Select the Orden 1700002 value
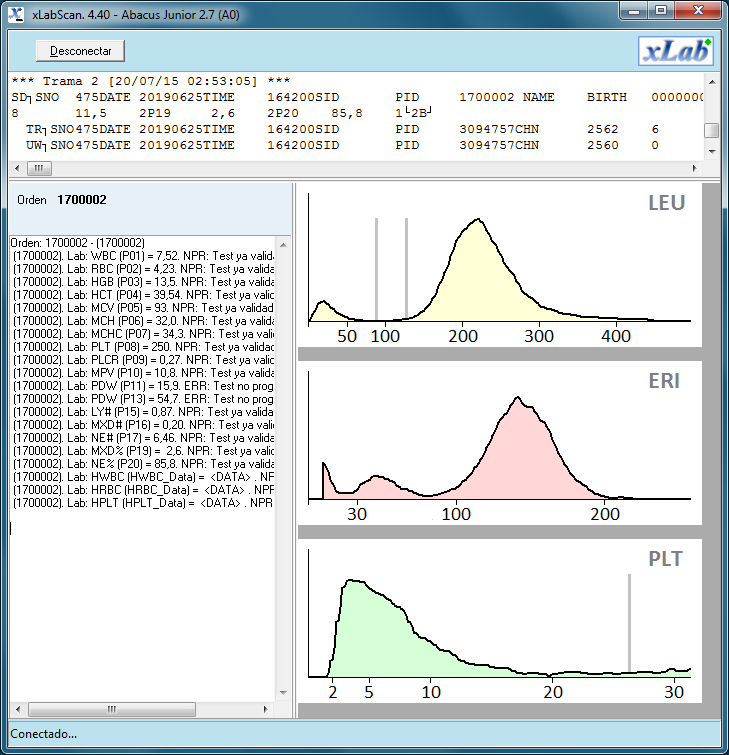The width and height of the screenshot is (729, 755). [82, 200]
